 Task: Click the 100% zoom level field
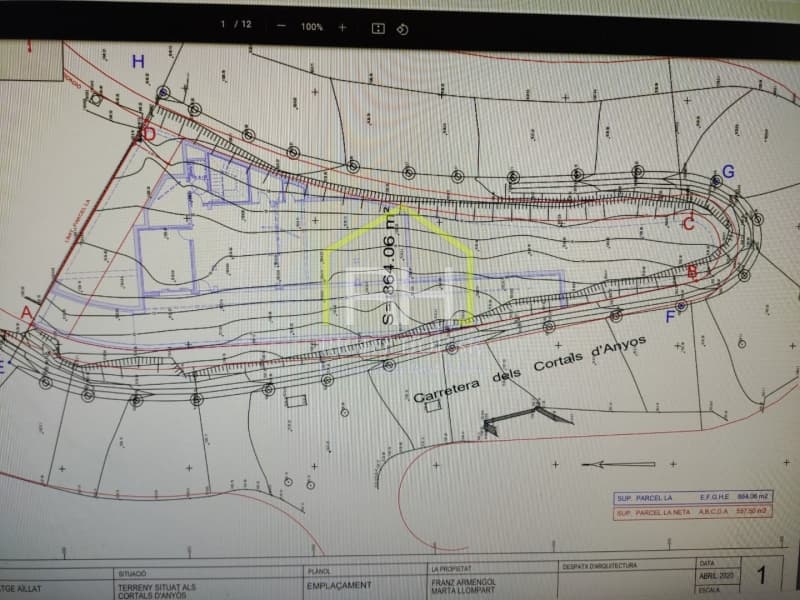click(311, 27)
